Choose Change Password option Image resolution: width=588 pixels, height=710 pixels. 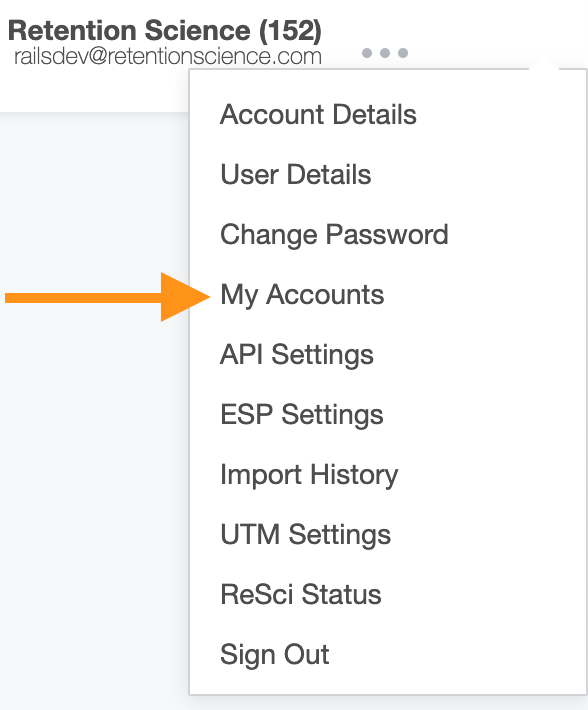334,235
